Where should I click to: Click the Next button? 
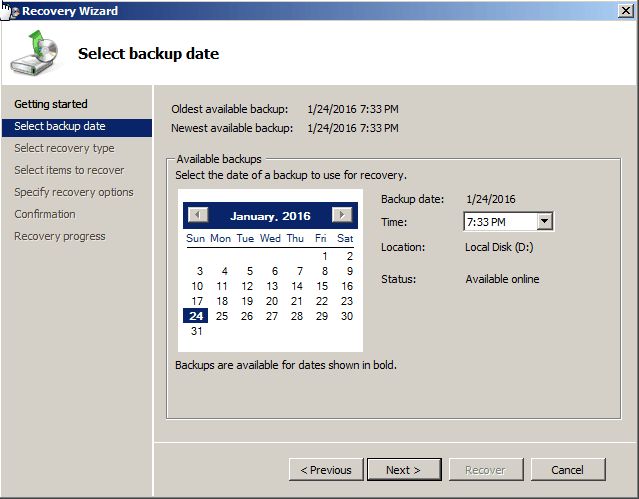coord(403,469)
